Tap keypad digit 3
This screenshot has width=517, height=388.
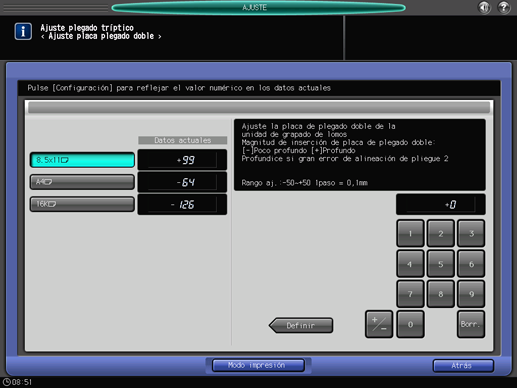(x=471, y=233)
